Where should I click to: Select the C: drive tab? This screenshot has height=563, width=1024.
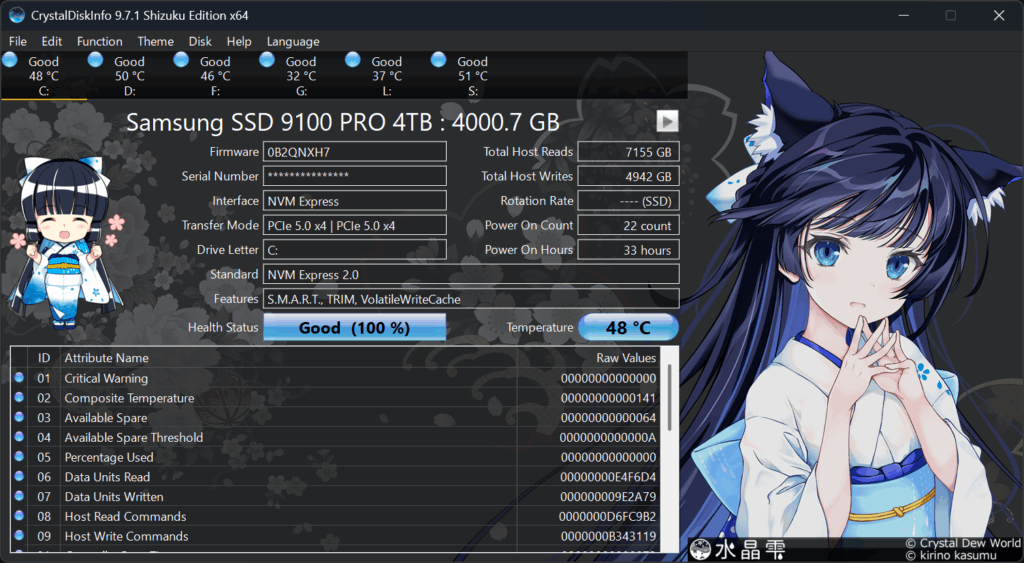(44, 76)
